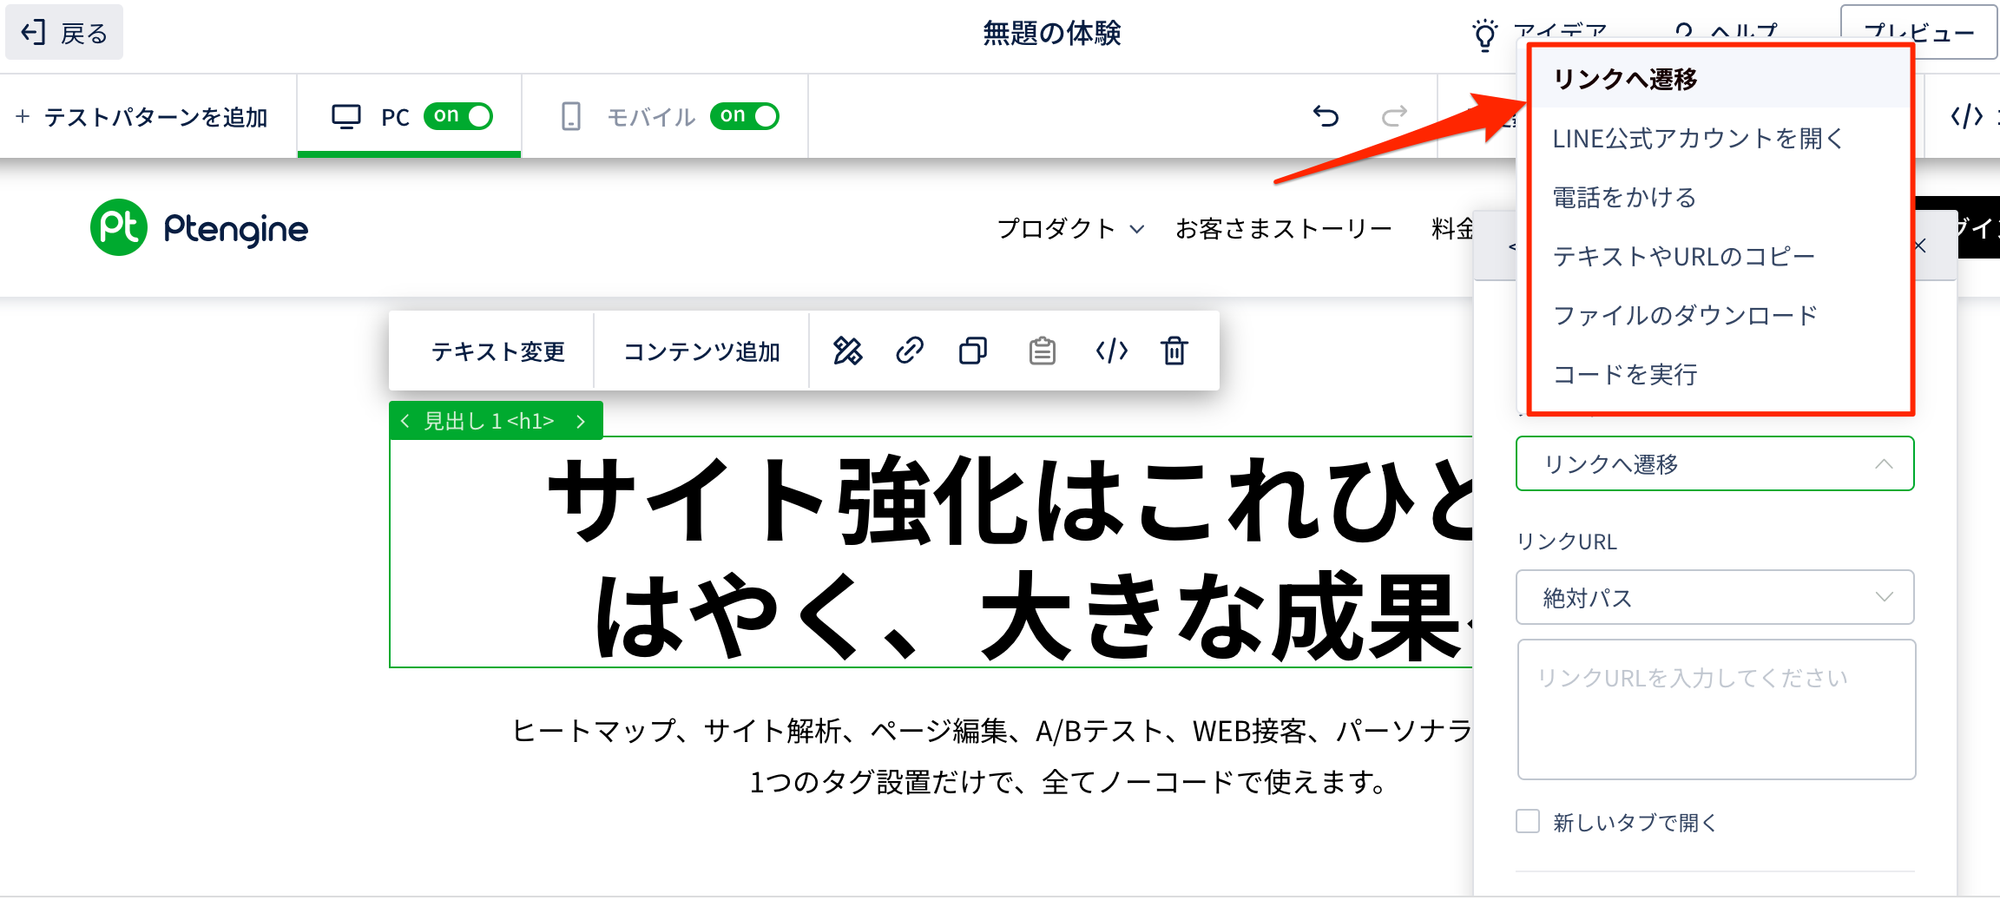
Task: Open the code edit icon in toolbar
Action: 1111,351
